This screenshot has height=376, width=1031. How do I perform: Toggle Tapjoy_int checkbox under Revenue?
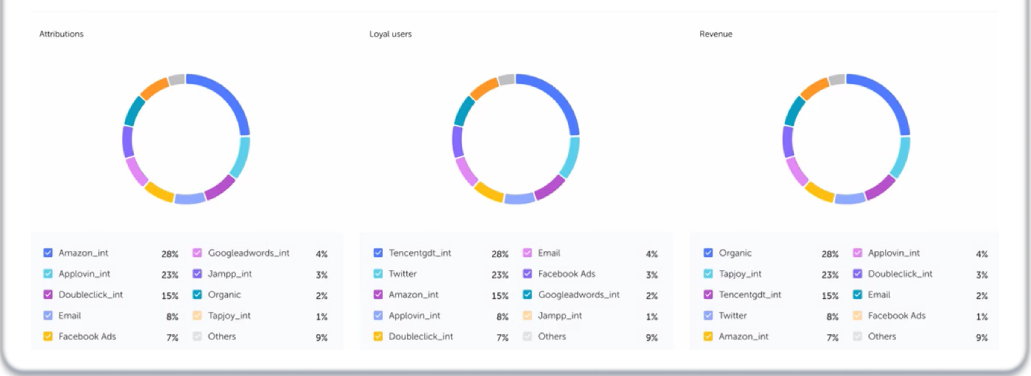pos(708,274)
